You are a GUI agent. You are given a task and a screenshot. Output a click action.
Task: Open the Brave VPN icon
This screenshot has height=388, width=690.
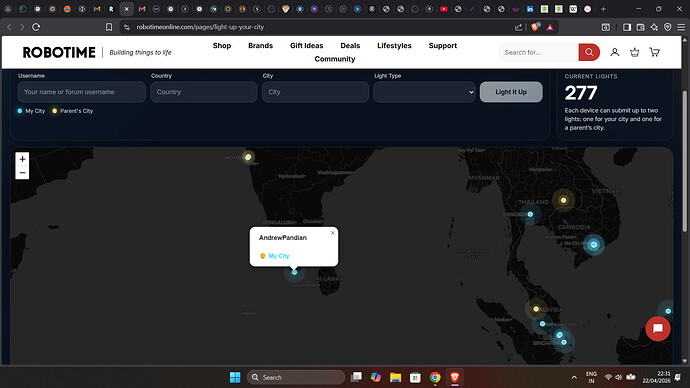tap(668, 27)
